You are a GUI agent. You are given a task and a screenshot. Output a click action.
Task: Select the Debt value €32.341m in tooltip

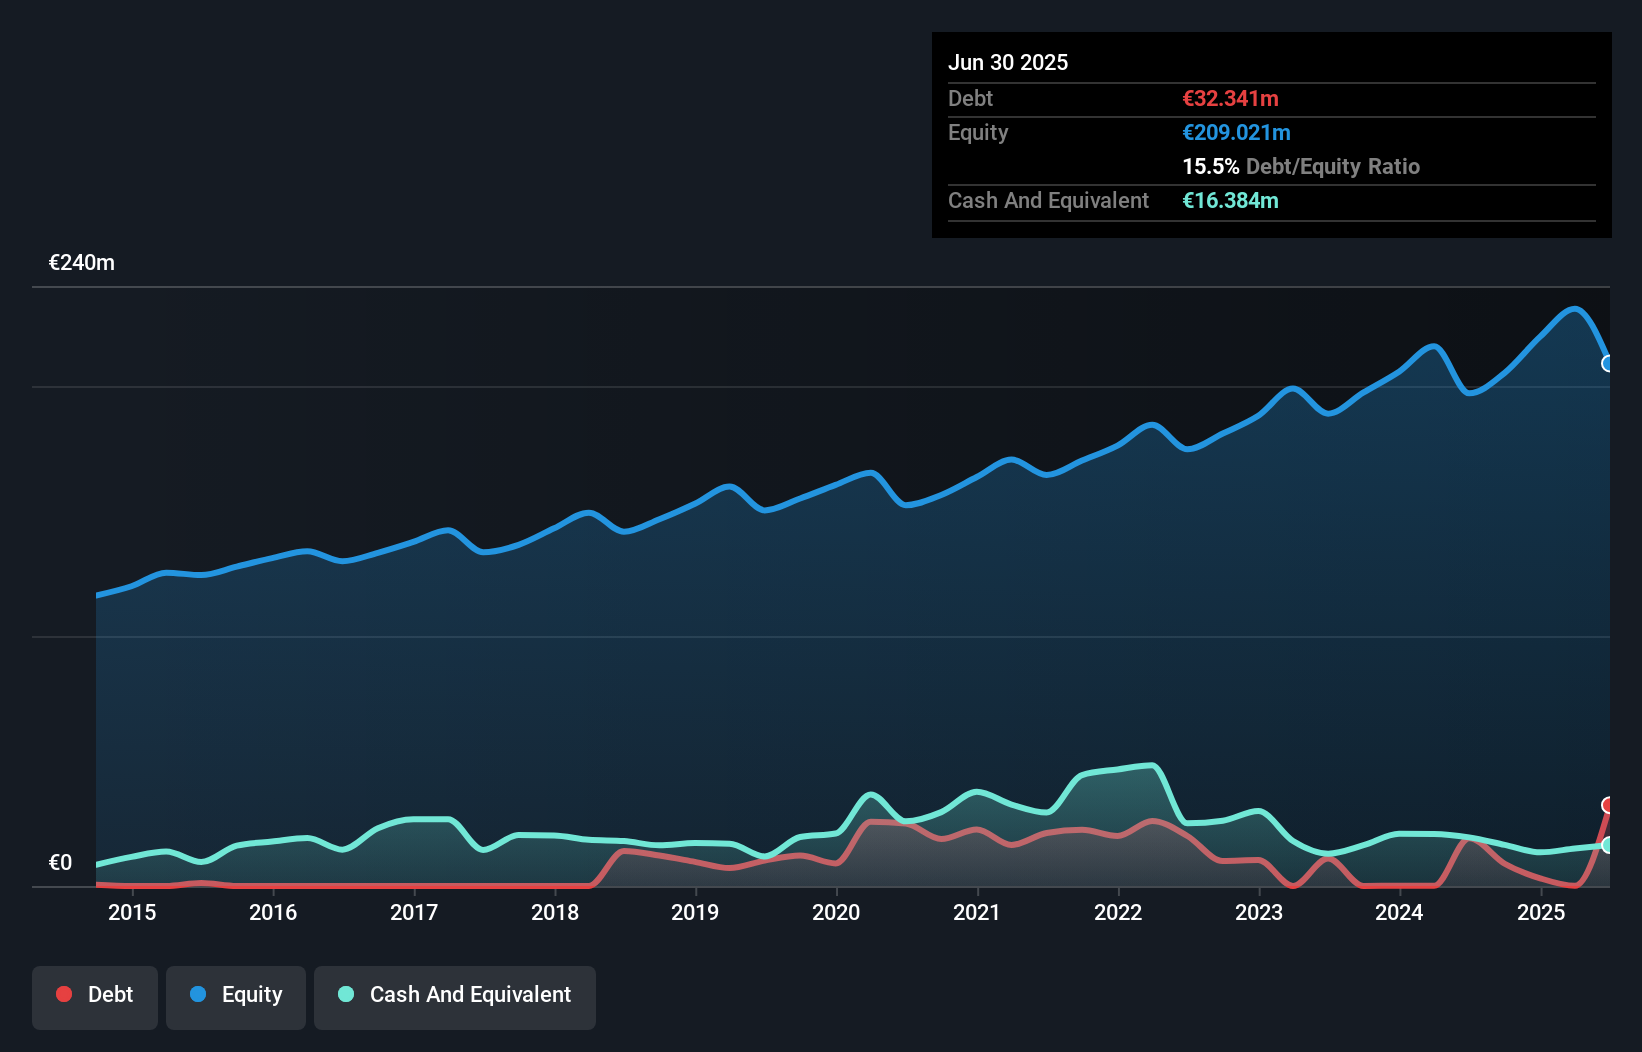[x=1230, y=98]
